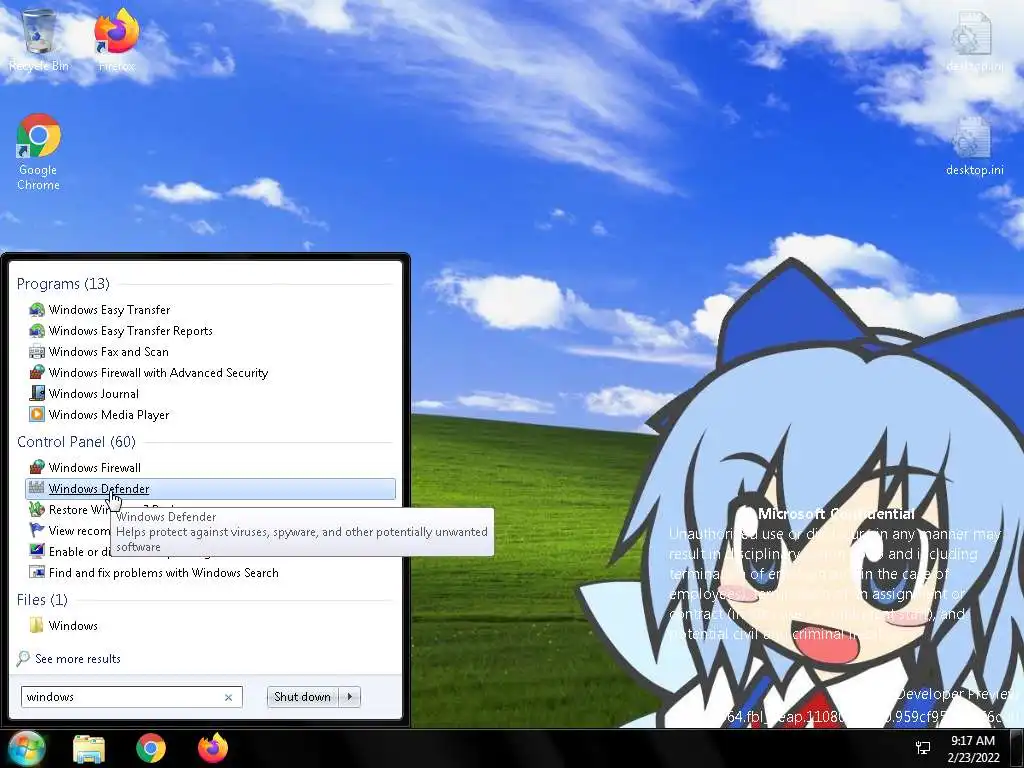1024x768 pixels.
Task: Click See more results link
Action: click(78, 659)
